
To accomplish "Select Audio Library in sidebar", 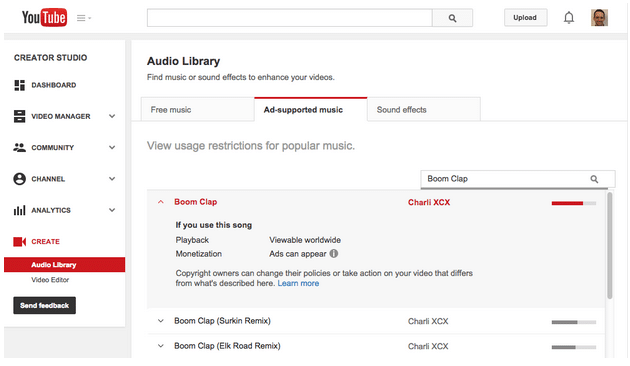I will [64, 265].
